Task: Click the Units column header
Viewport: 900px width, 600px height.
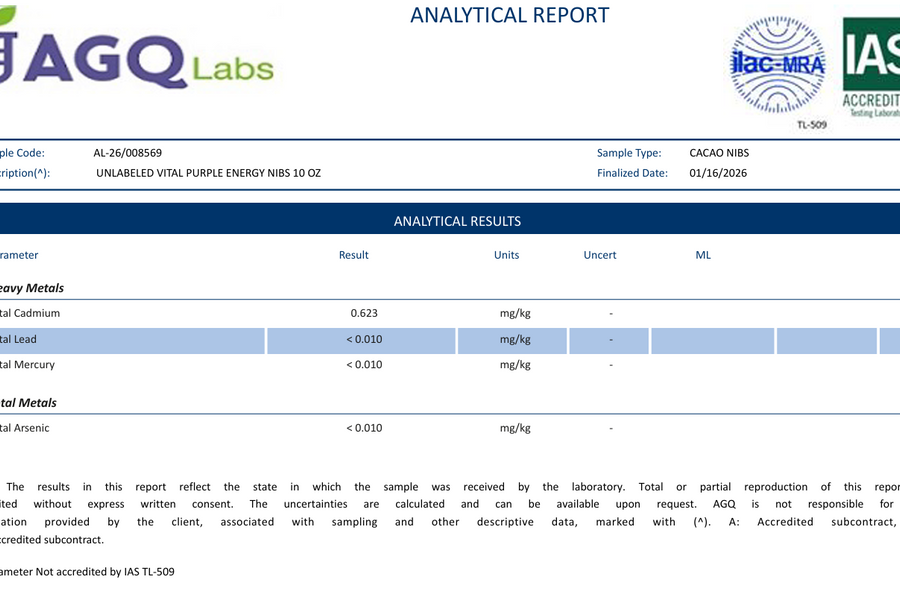Action: pyautogui.click(x=506, y=255)
